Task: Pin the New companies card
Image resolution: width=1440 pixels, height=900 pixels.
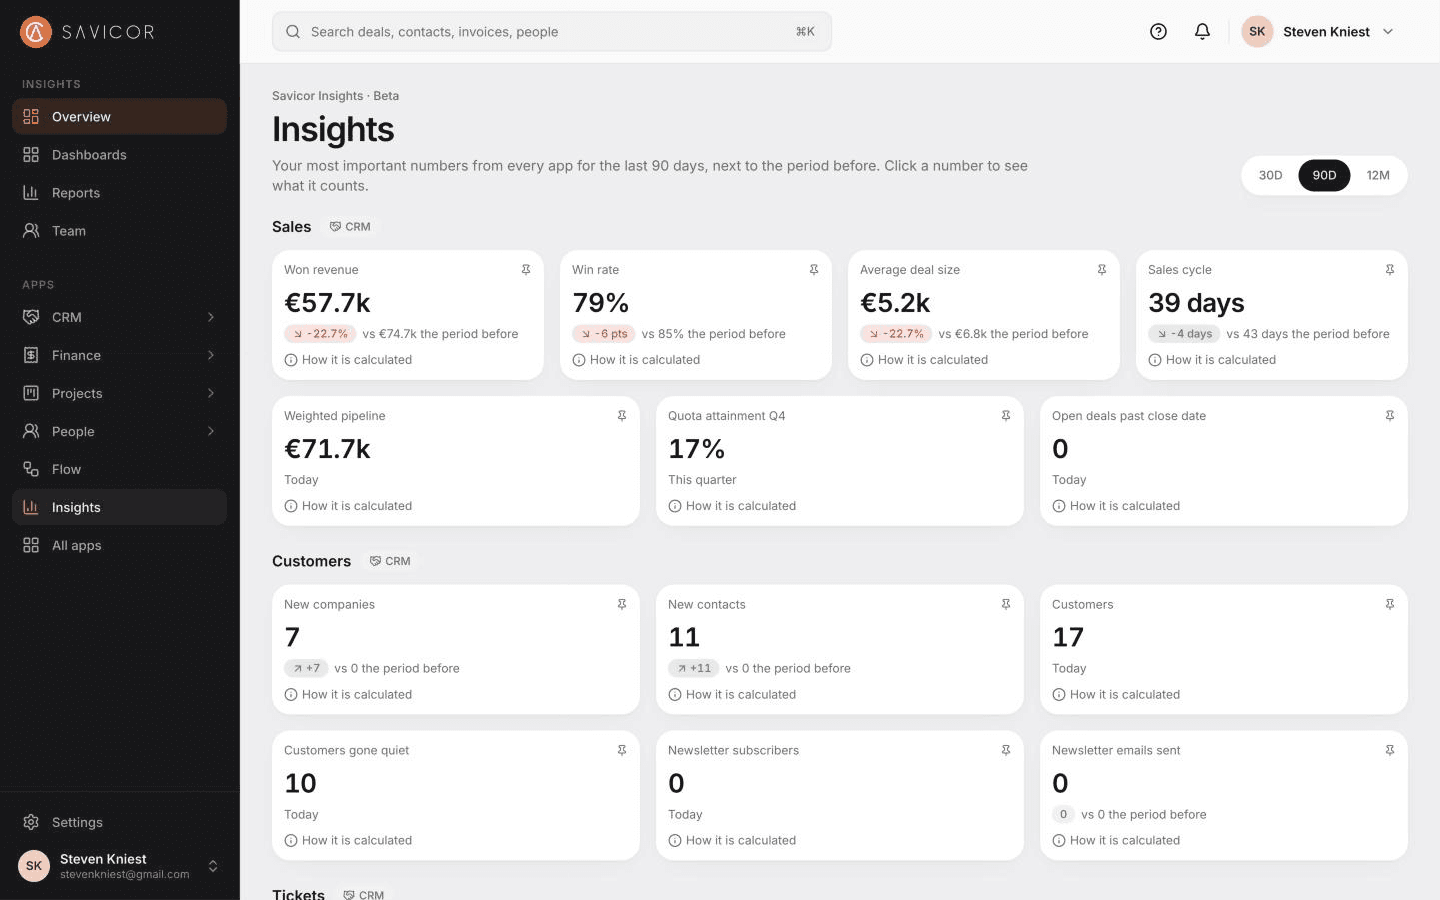Action: coord(622,605)
